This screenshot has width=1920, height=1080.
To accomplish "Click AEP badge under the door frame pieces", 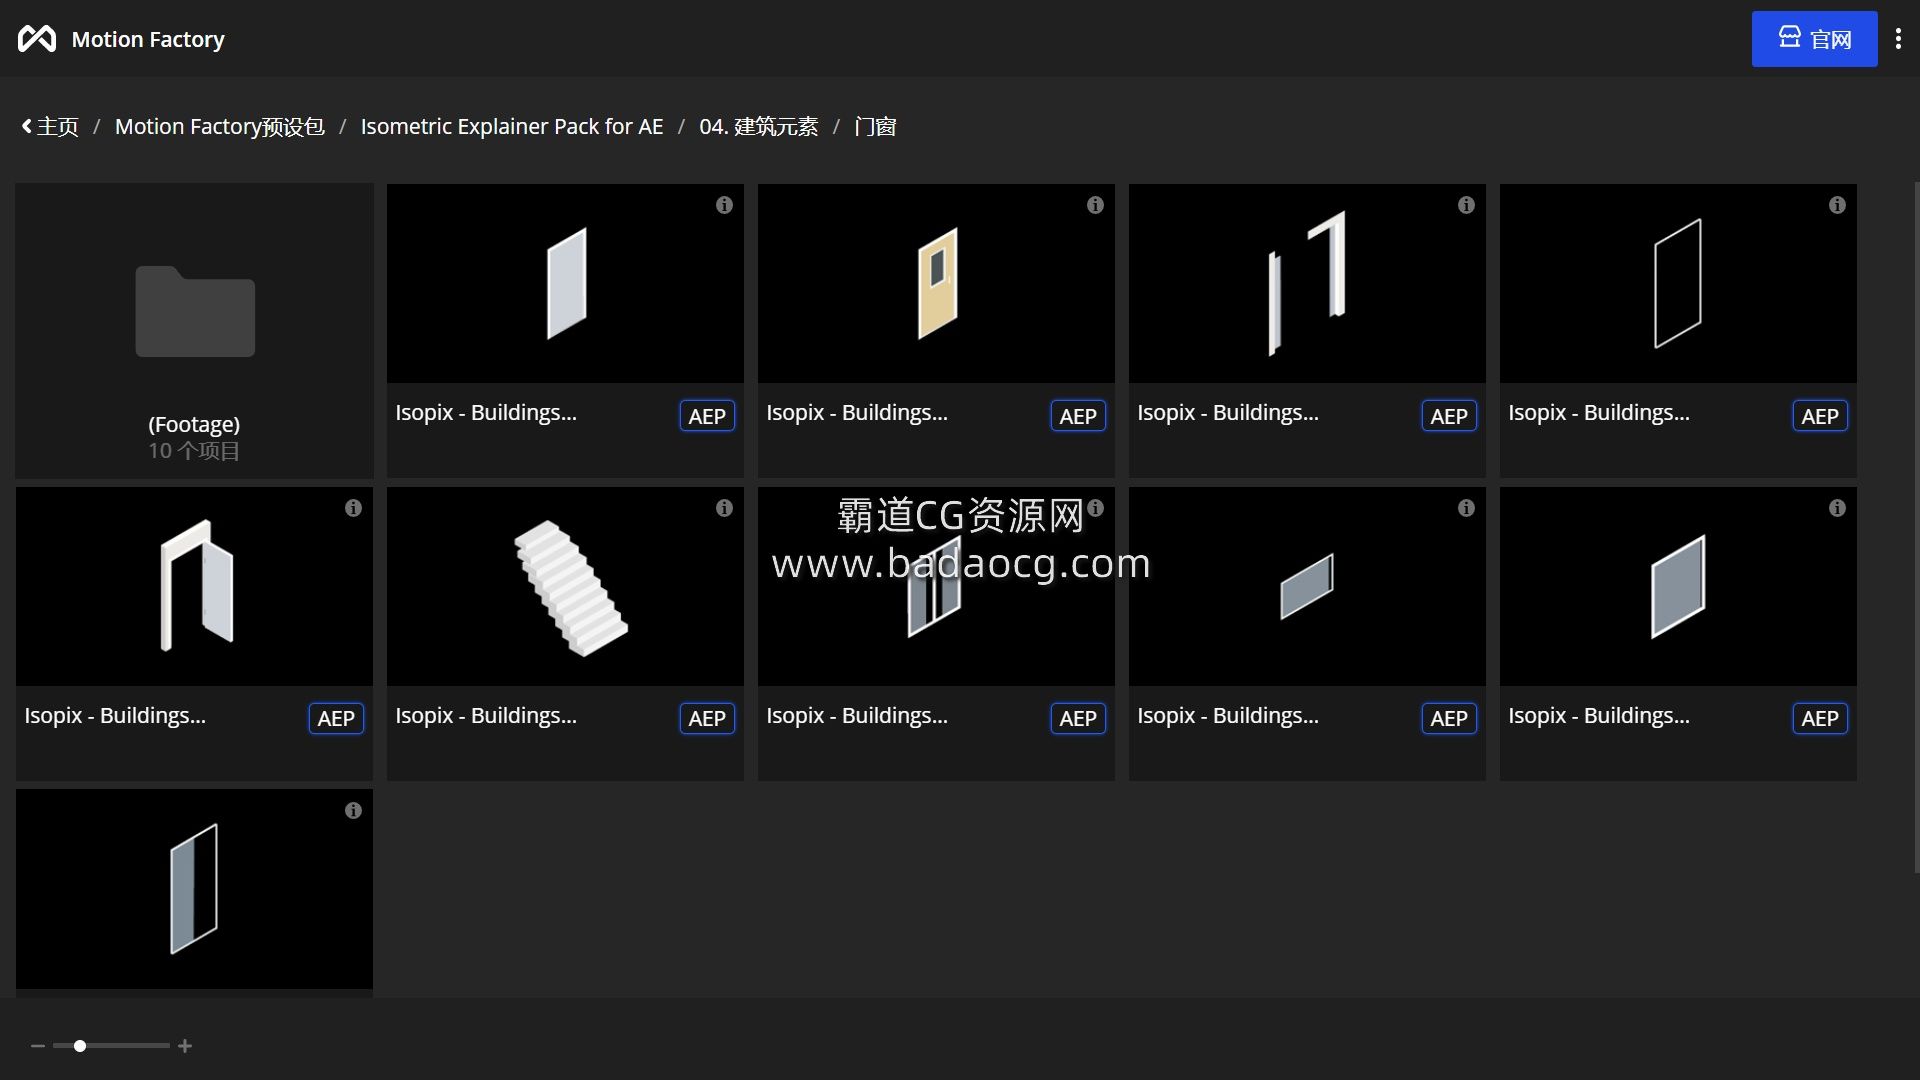I will [x=1449, y=416].
